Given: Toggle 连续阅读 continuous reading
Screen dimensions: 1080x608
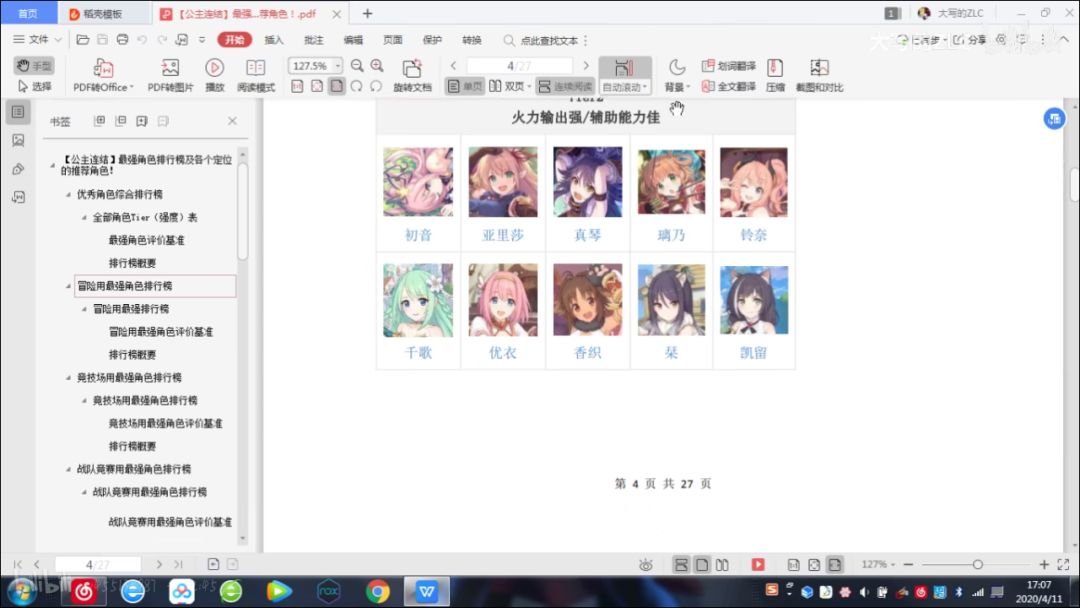Looking at the screenshot, I should pyautogui.click(x=565, y=86).
